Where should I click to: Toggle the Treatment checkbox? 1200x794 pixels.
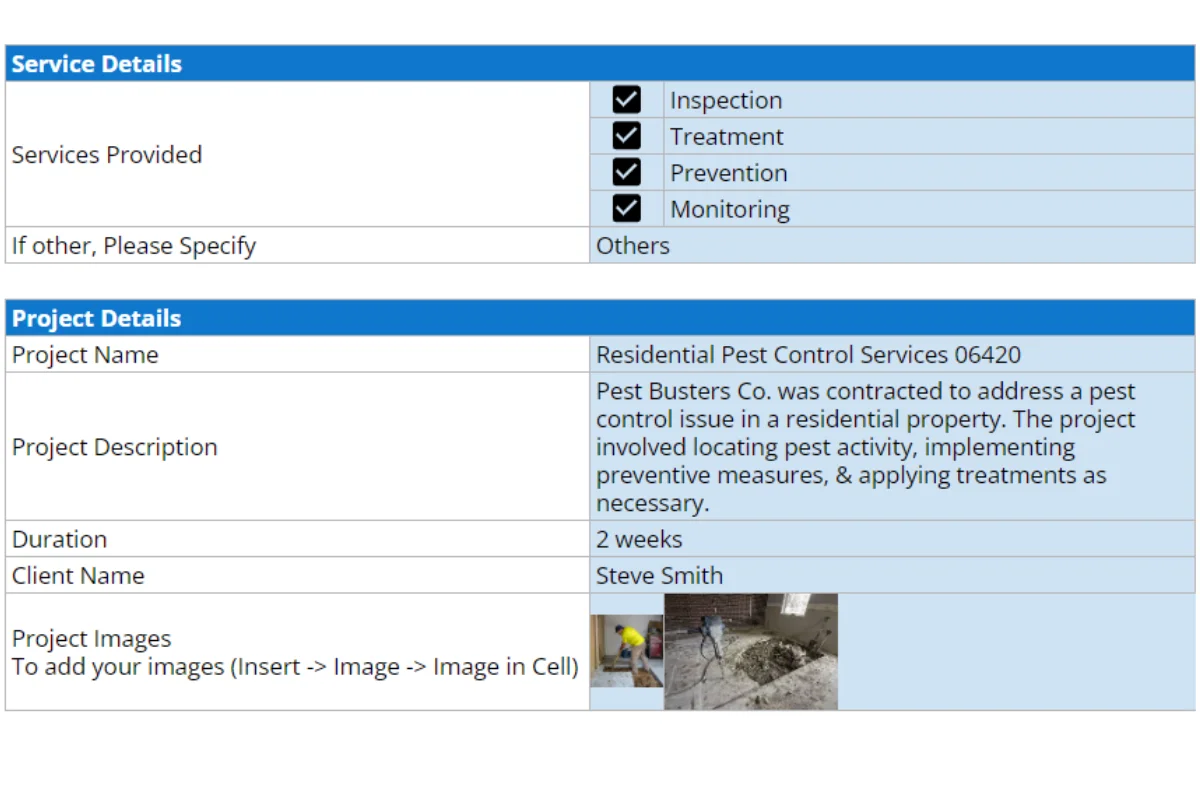coord(626,136)
